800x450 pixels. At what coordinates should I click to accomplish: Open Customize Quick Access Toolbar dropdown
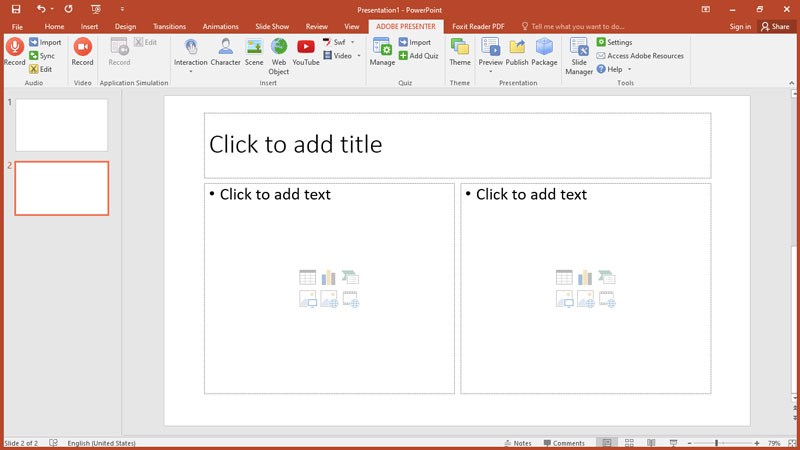122,9
